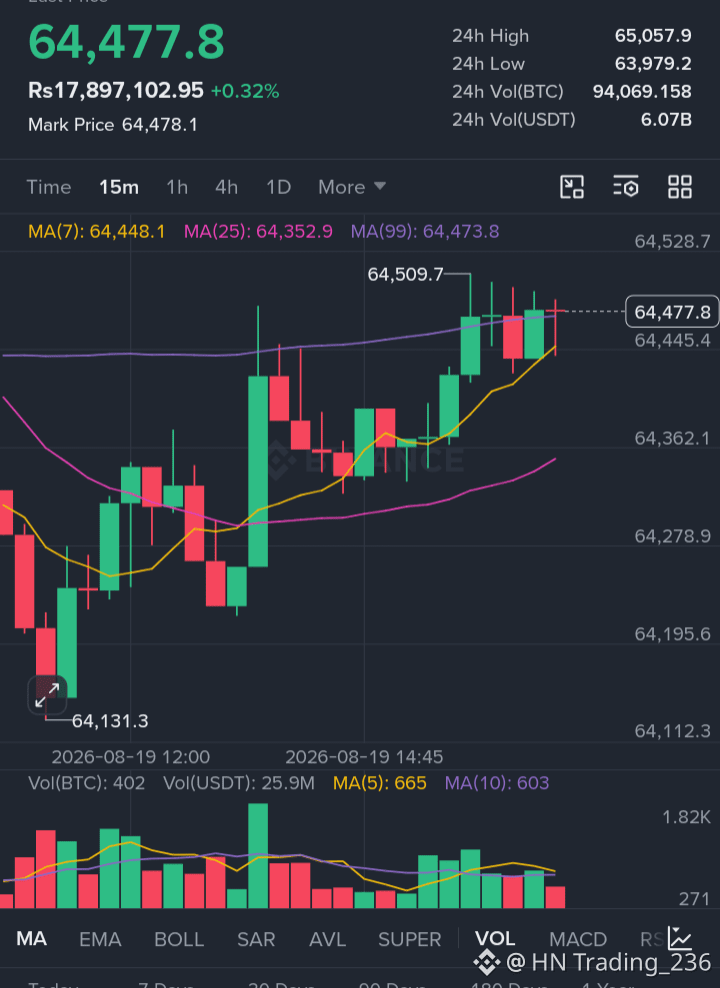Enable the SUPER indicator

(409, 939)
